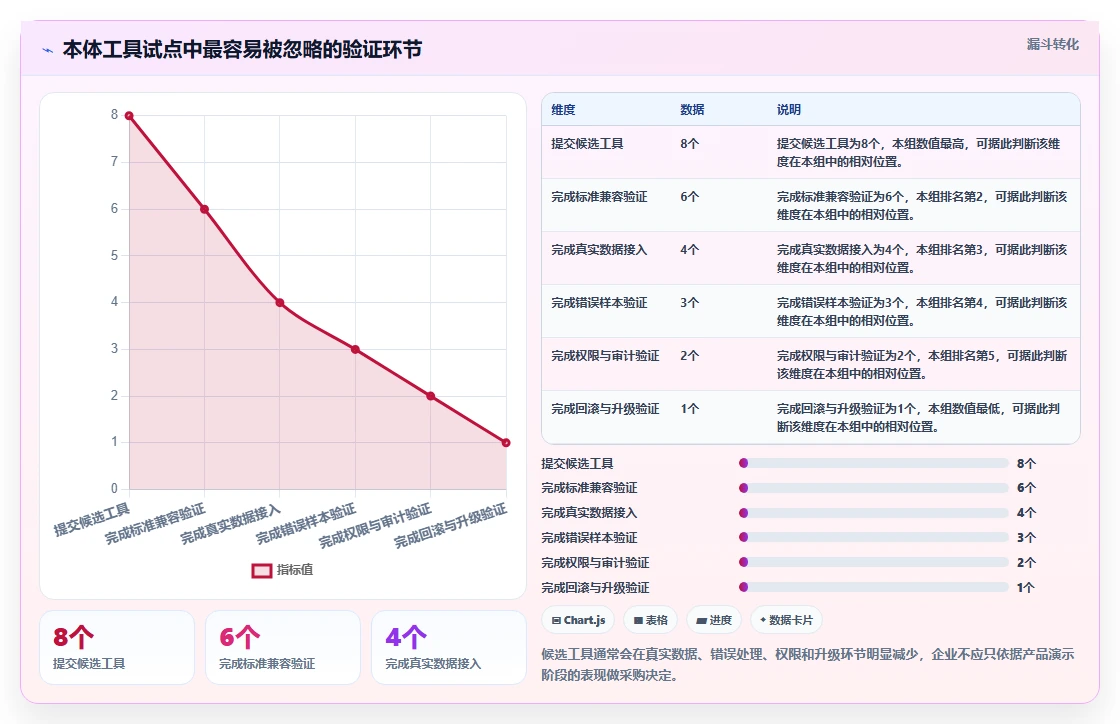Click the 漏斗转化 label in header

1052,44
